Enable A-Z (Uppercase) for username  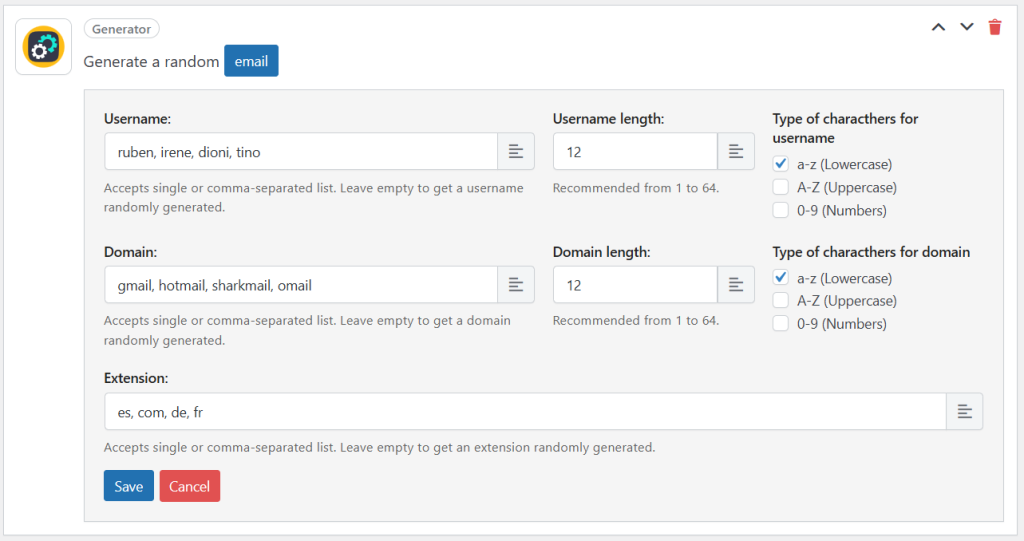[781, 187]
